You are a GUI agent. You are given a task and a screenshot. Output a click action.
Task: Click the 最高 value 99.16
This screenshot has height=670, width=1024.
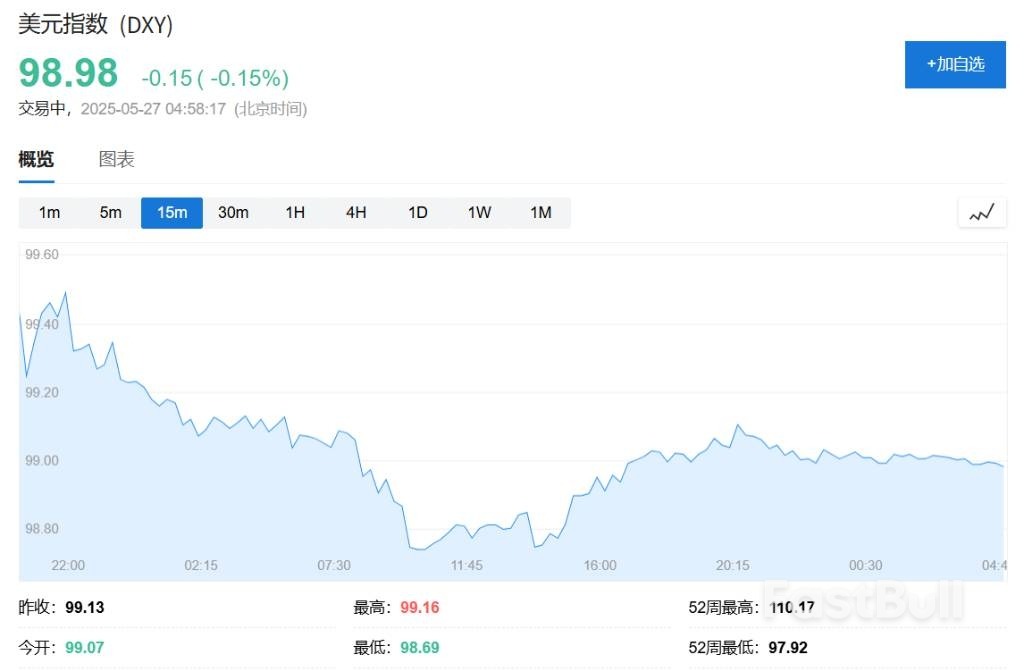(419, 607)
